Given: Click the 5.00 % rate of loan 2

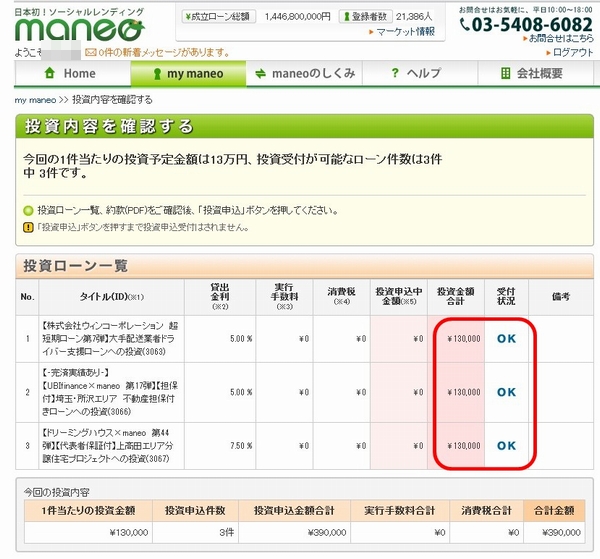Looking at the screenshot, I should click(241, 392).
